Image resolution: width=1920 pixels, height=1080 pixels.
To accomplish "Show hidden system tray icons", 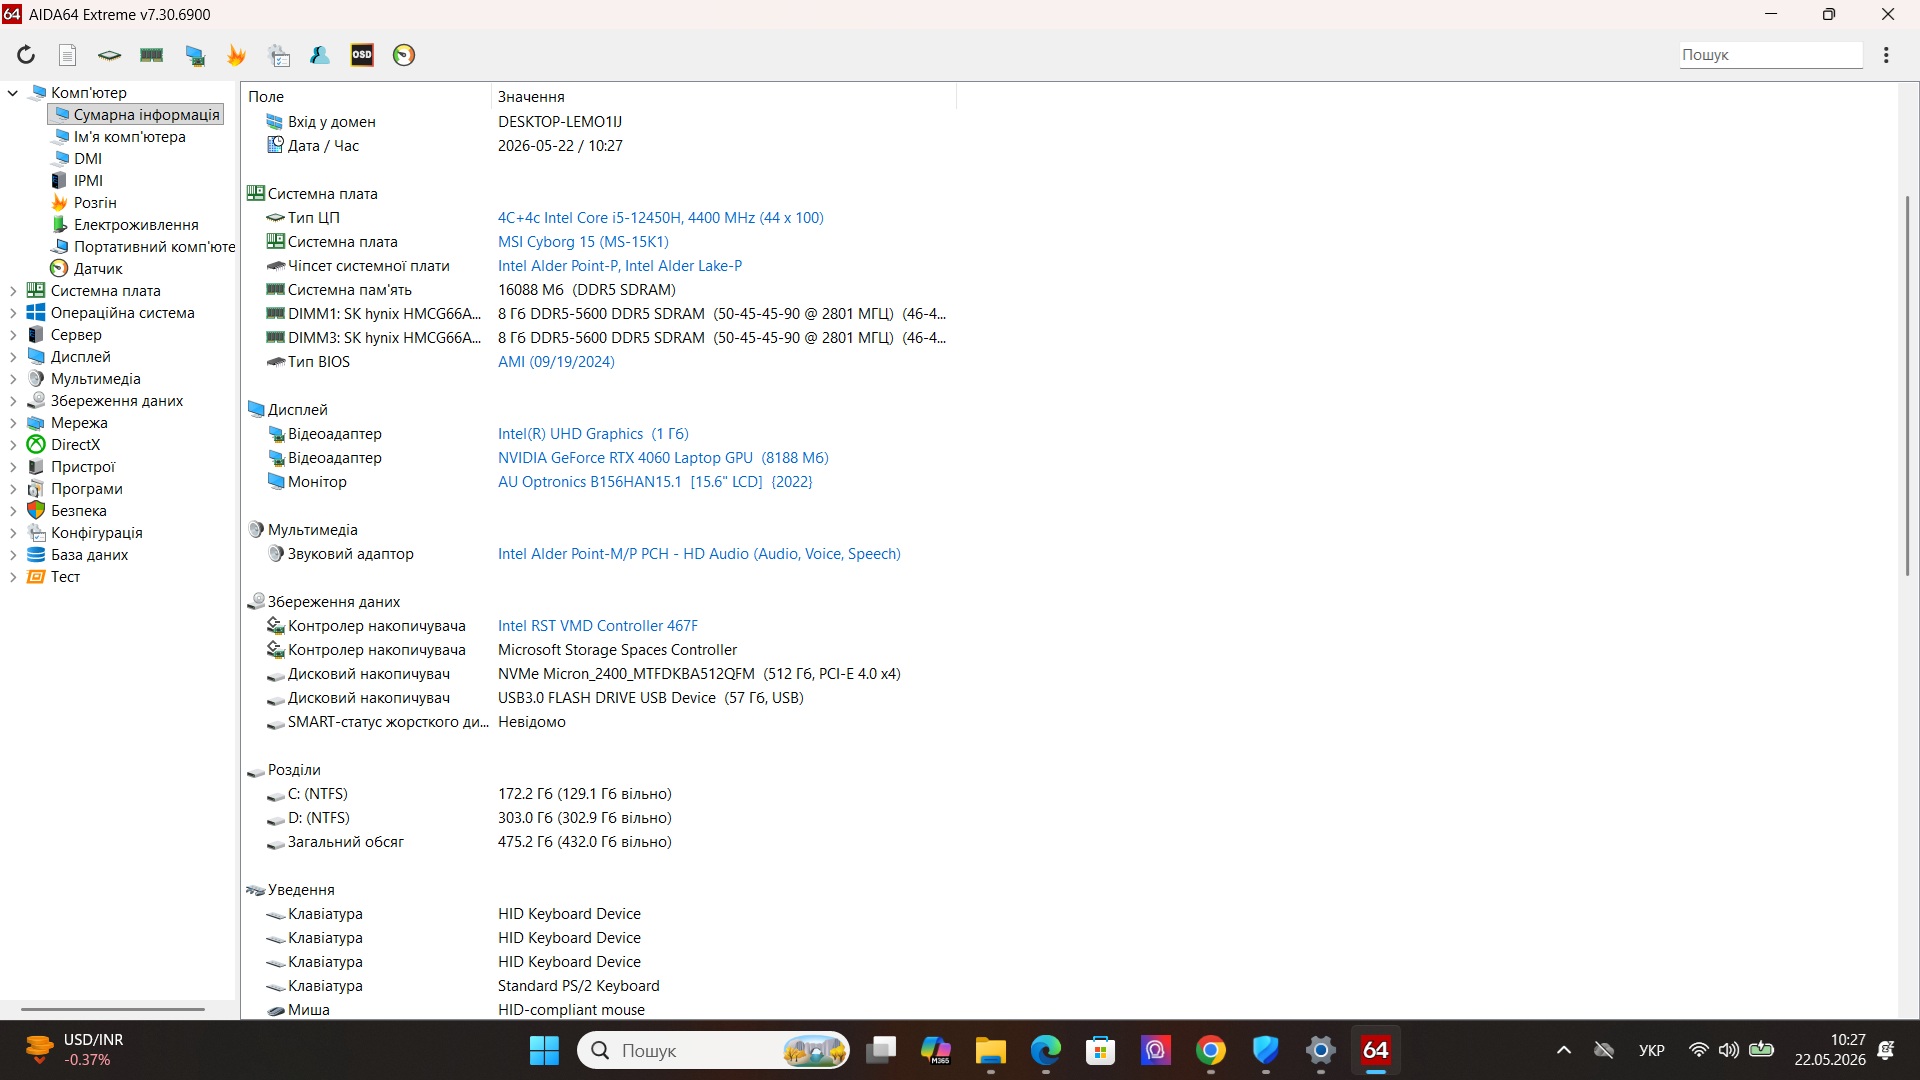I will click(1564, 1051).
